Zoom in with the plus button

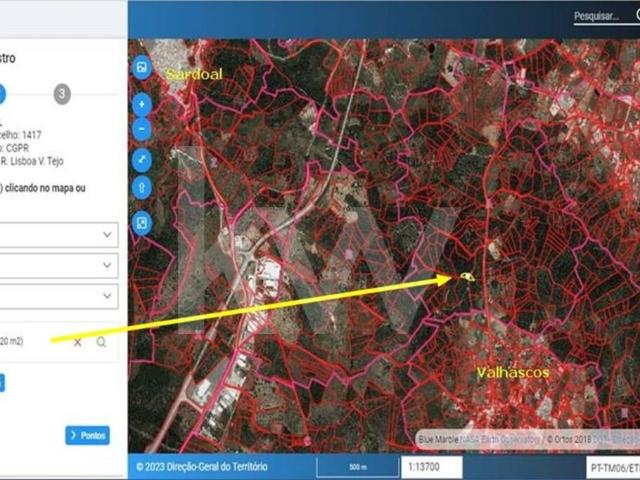(x=142, y=103)
